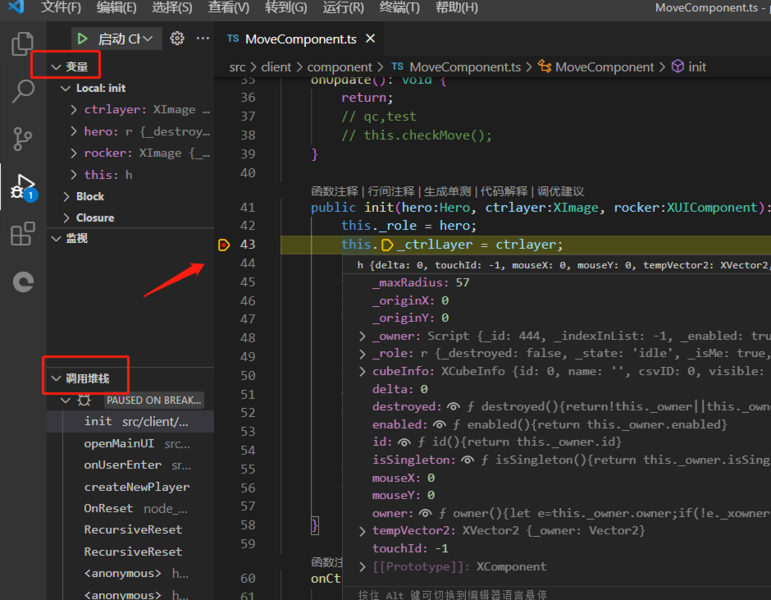Click 'src' in the breadcrumb path

(x=237, y=67)
